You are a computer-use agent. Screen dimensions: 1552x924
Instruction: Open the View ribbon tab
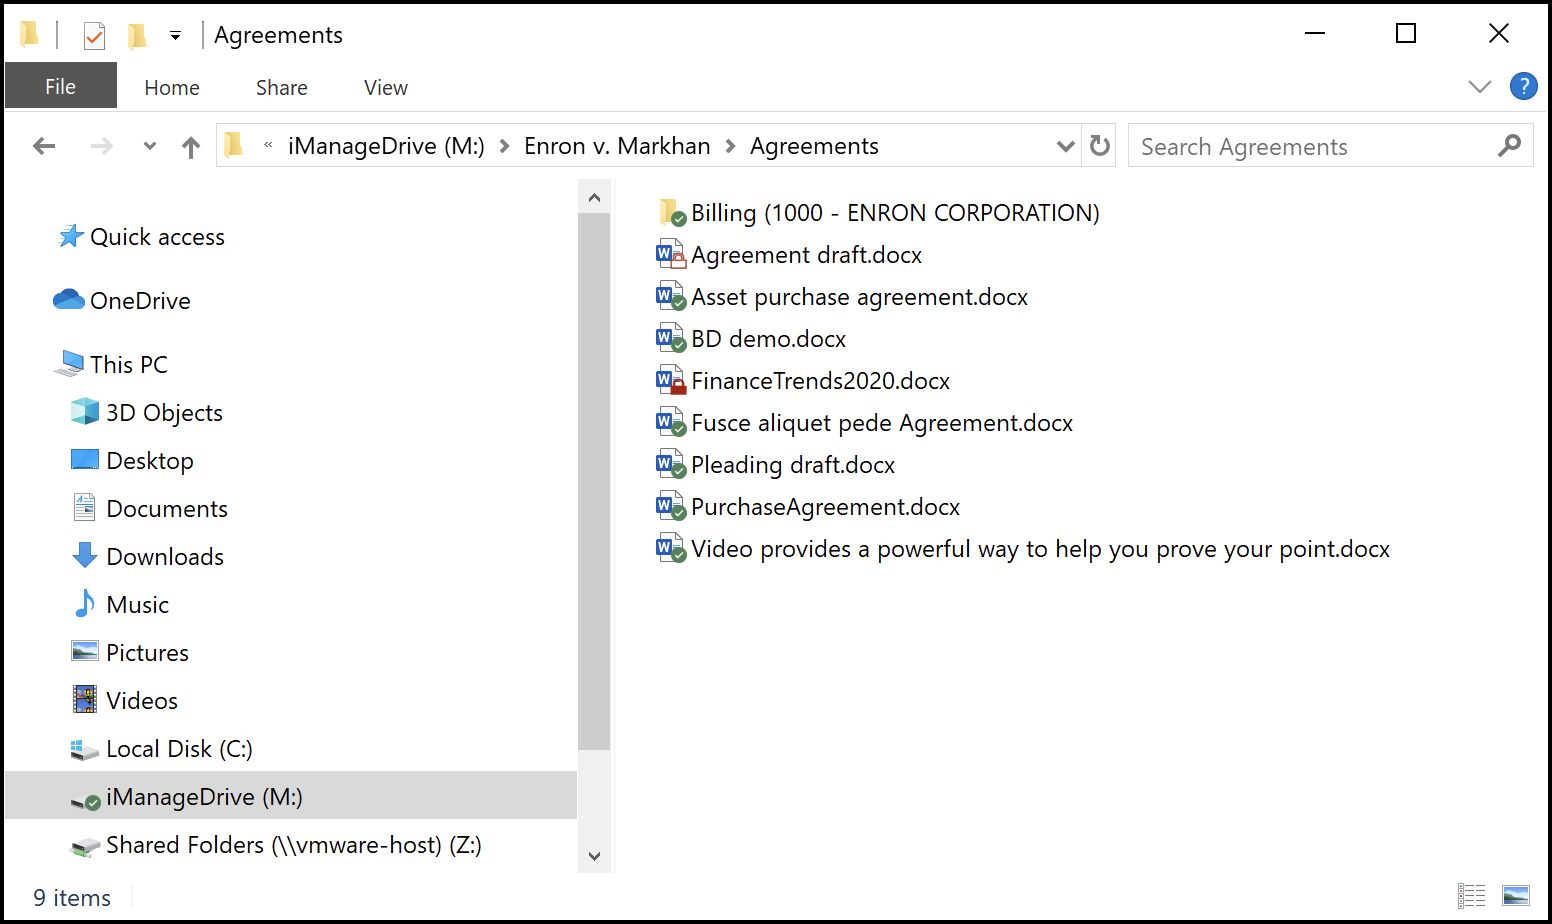click(x=385, y=88)
